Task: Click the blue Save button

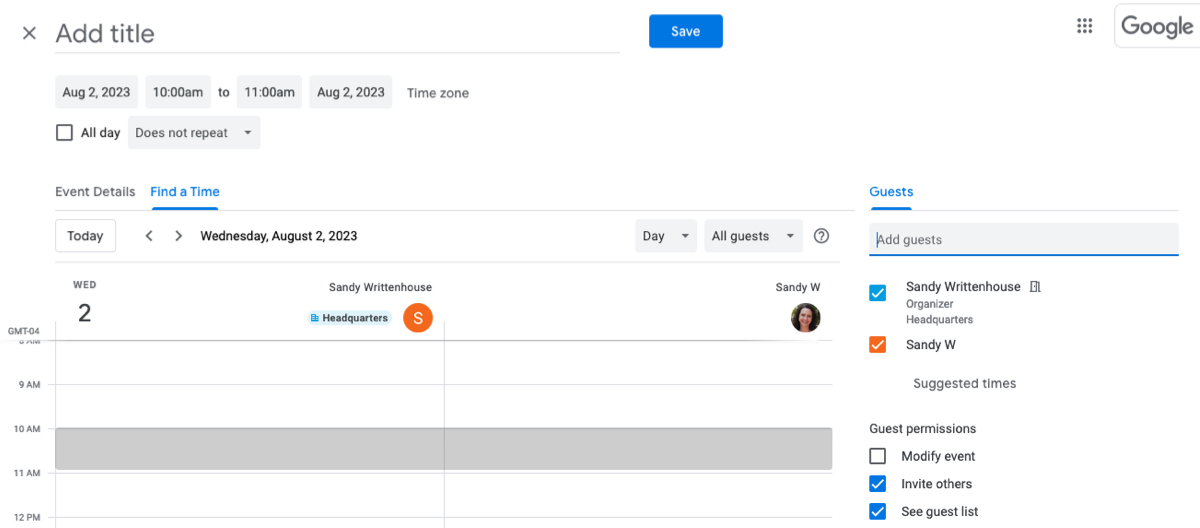Action: pyautogui.click(x=685, y=31)
